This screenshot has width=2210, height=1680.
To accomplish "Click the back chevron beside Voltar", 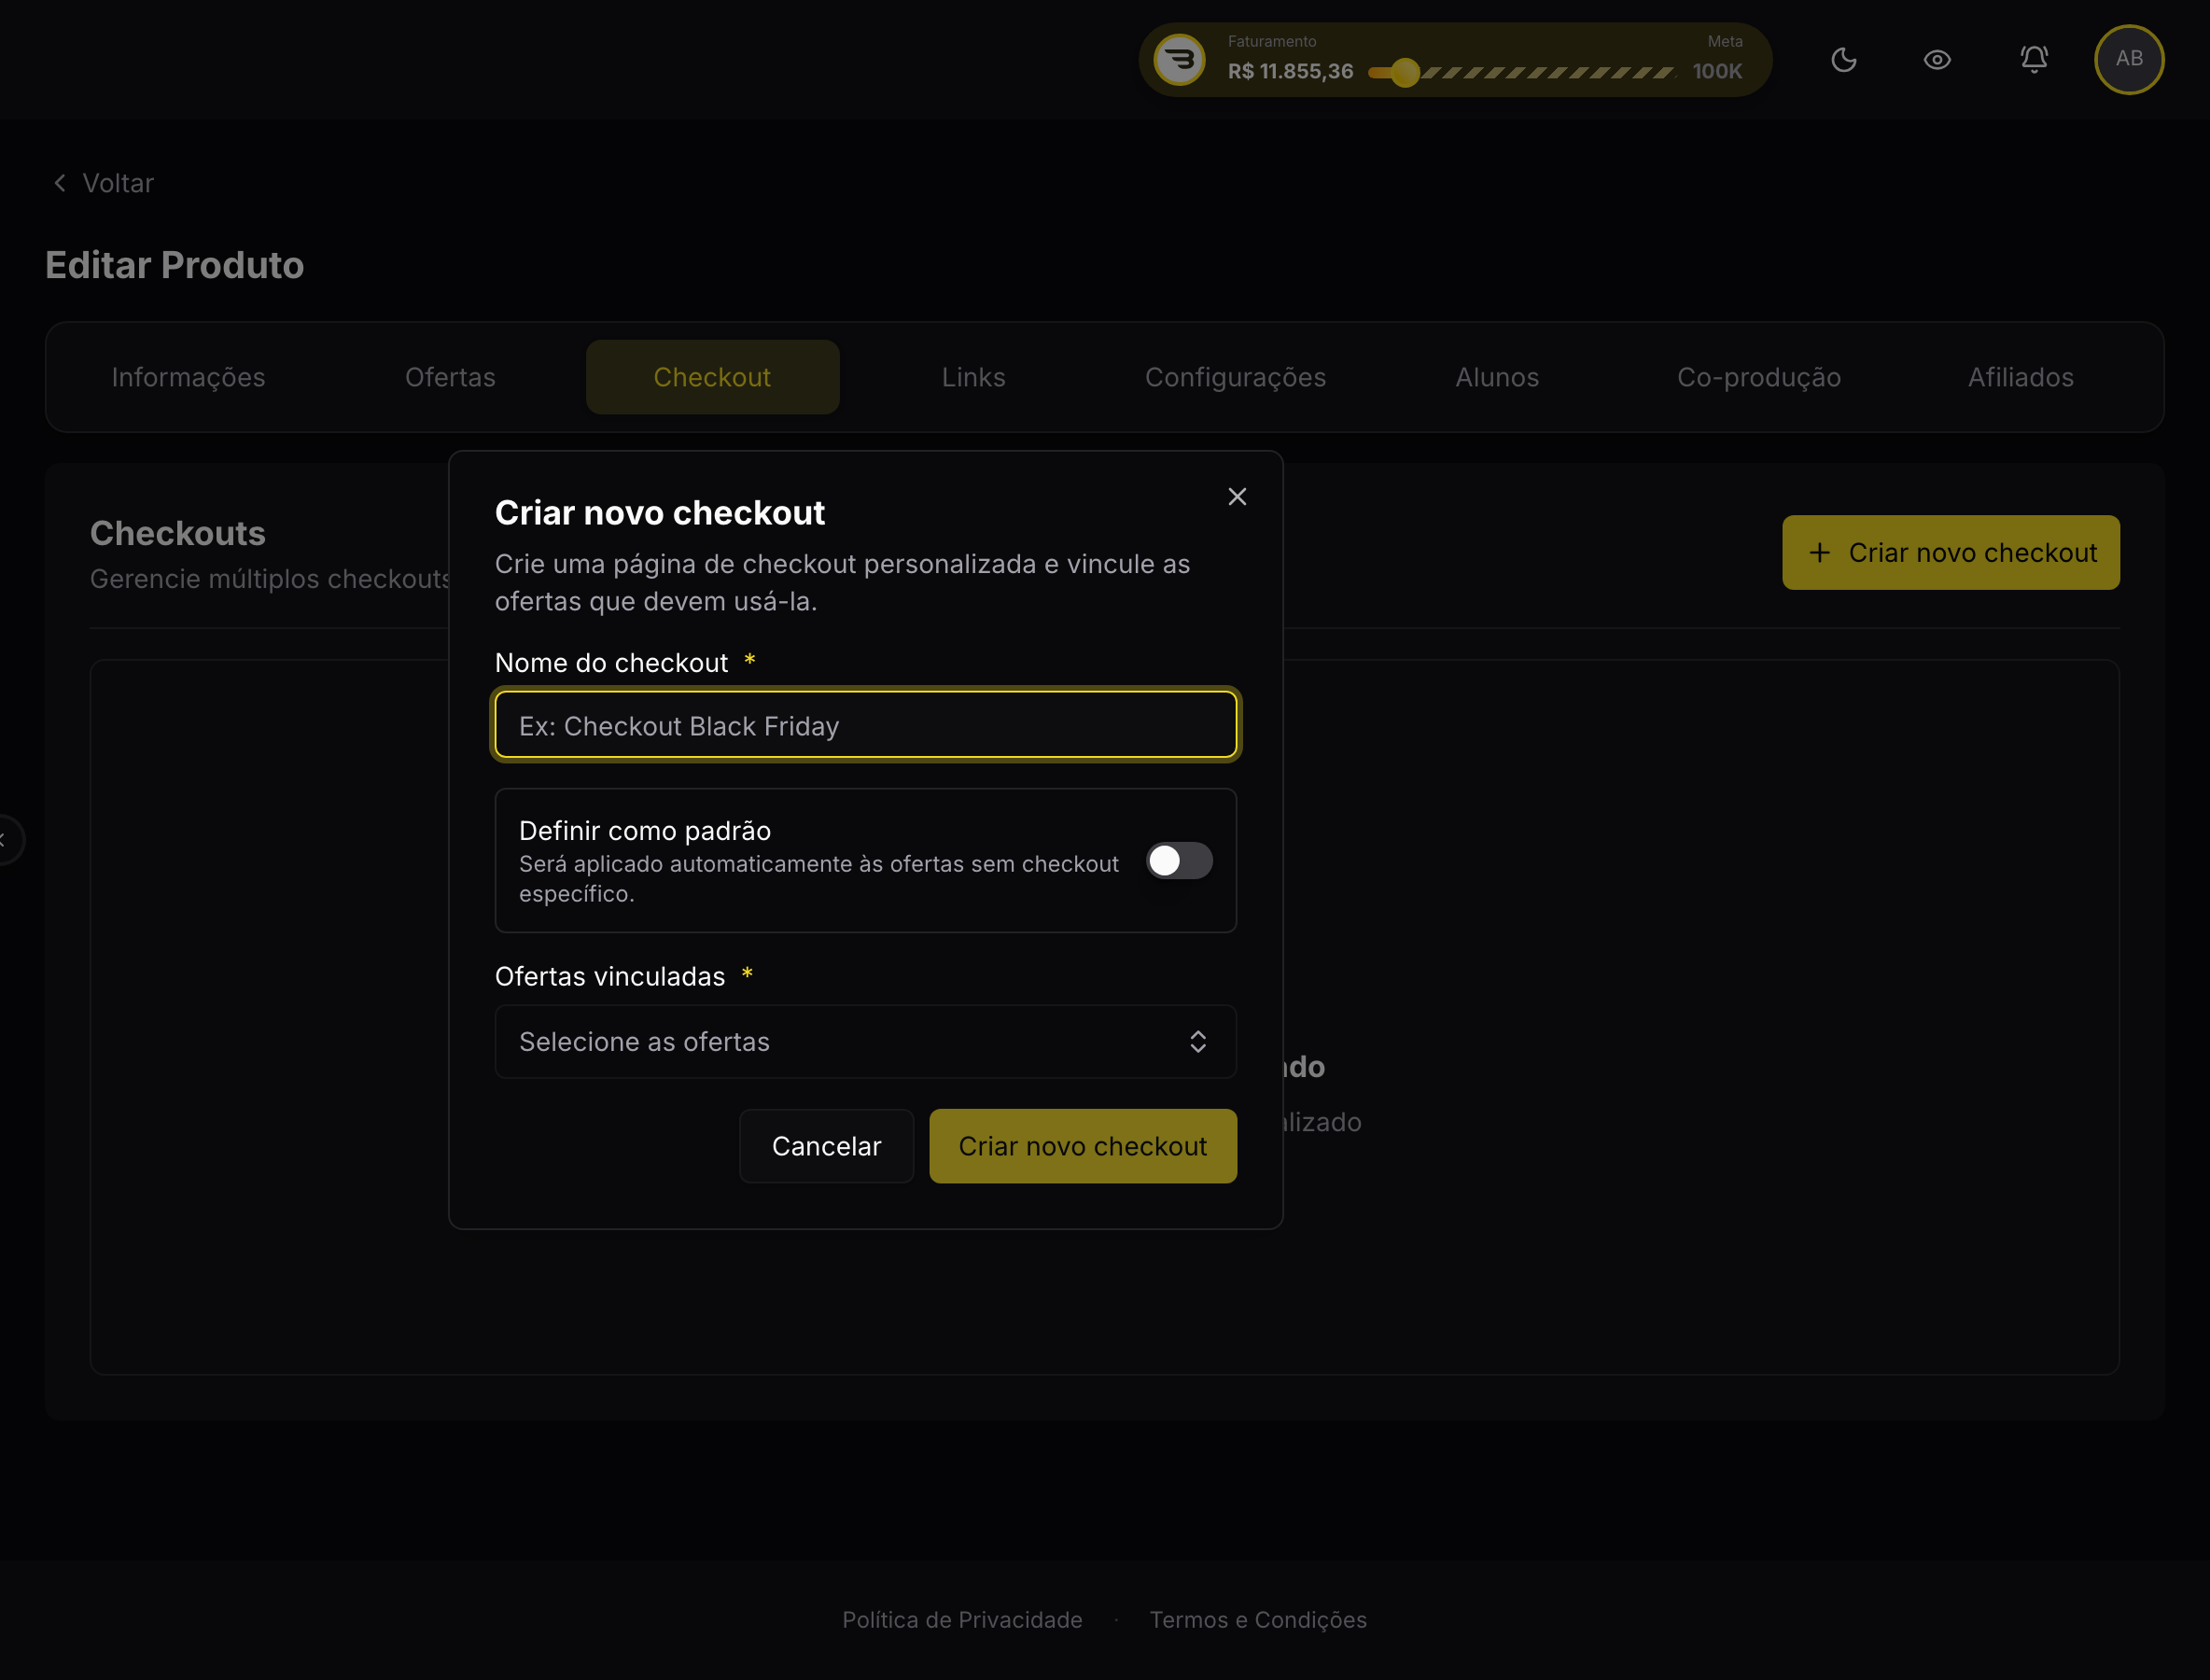I will coord(60,183).
